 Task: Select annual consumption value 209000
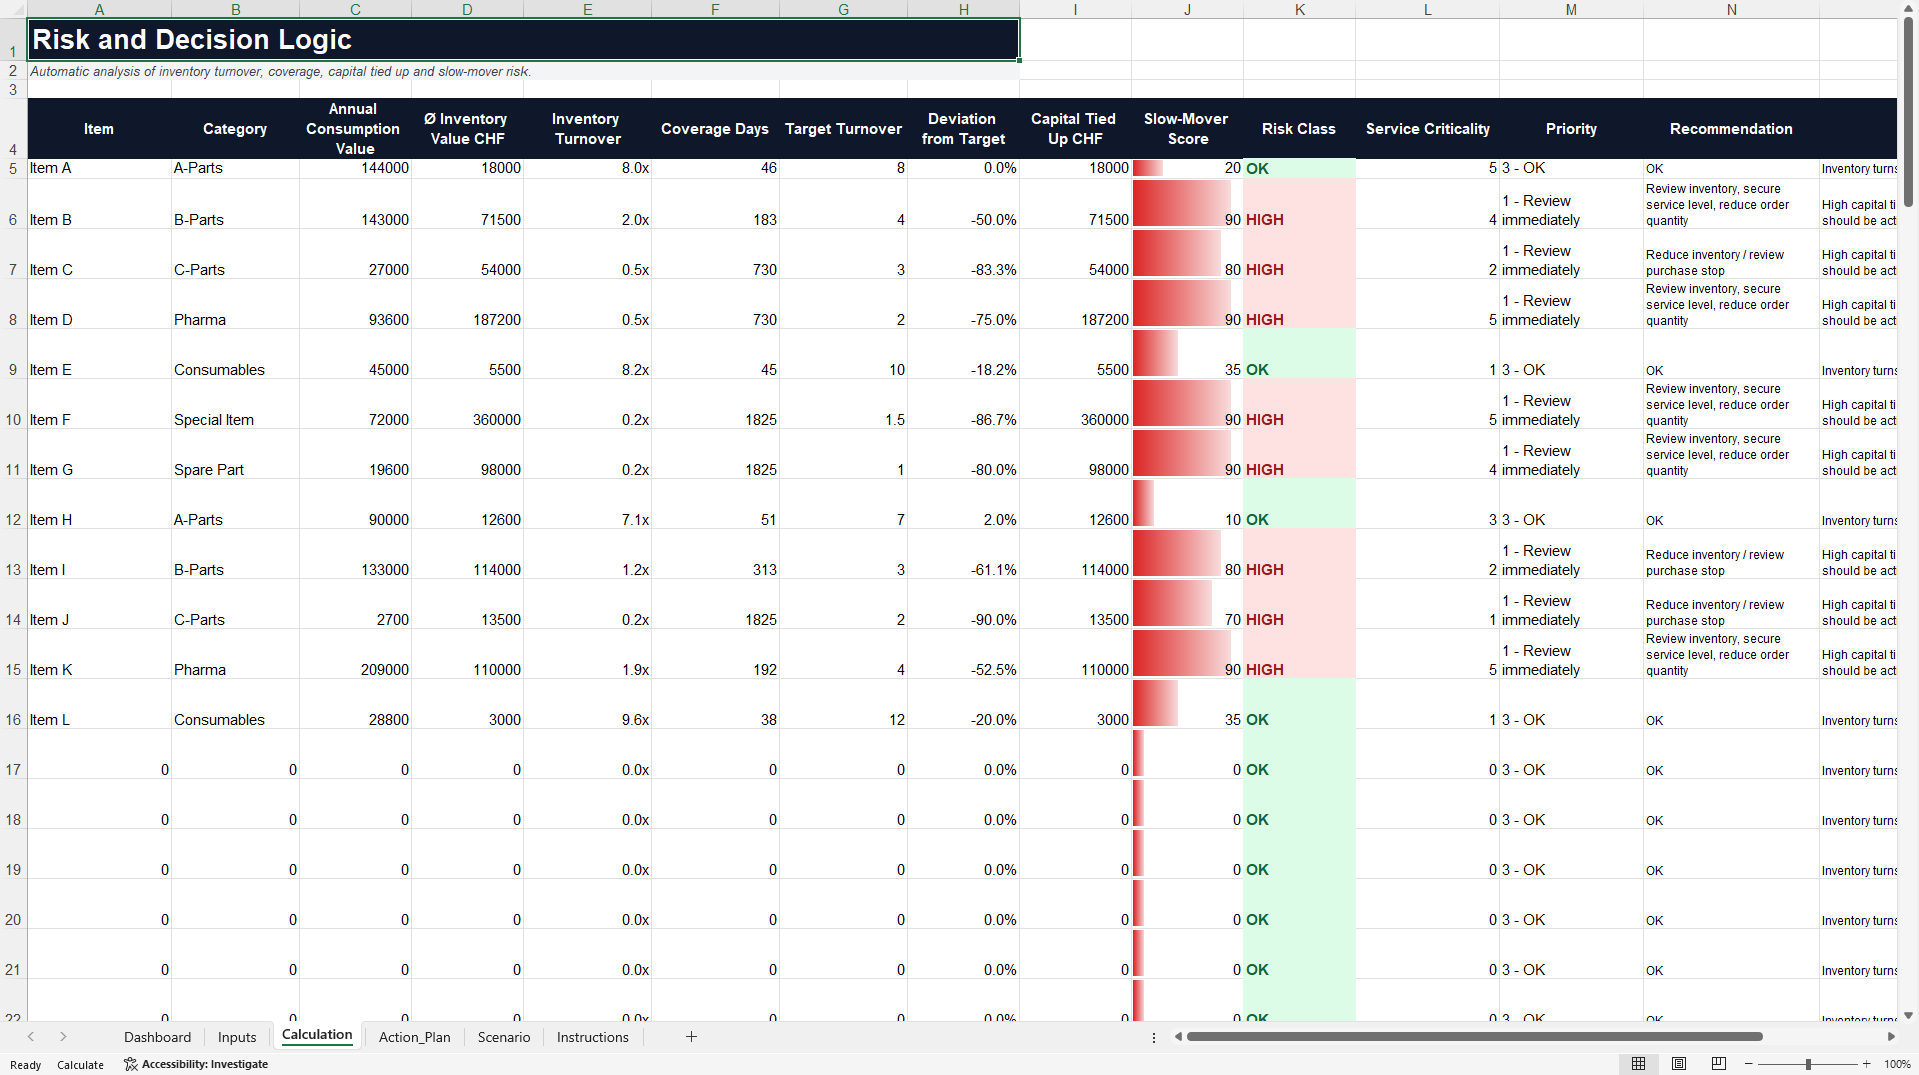[355, 654]
